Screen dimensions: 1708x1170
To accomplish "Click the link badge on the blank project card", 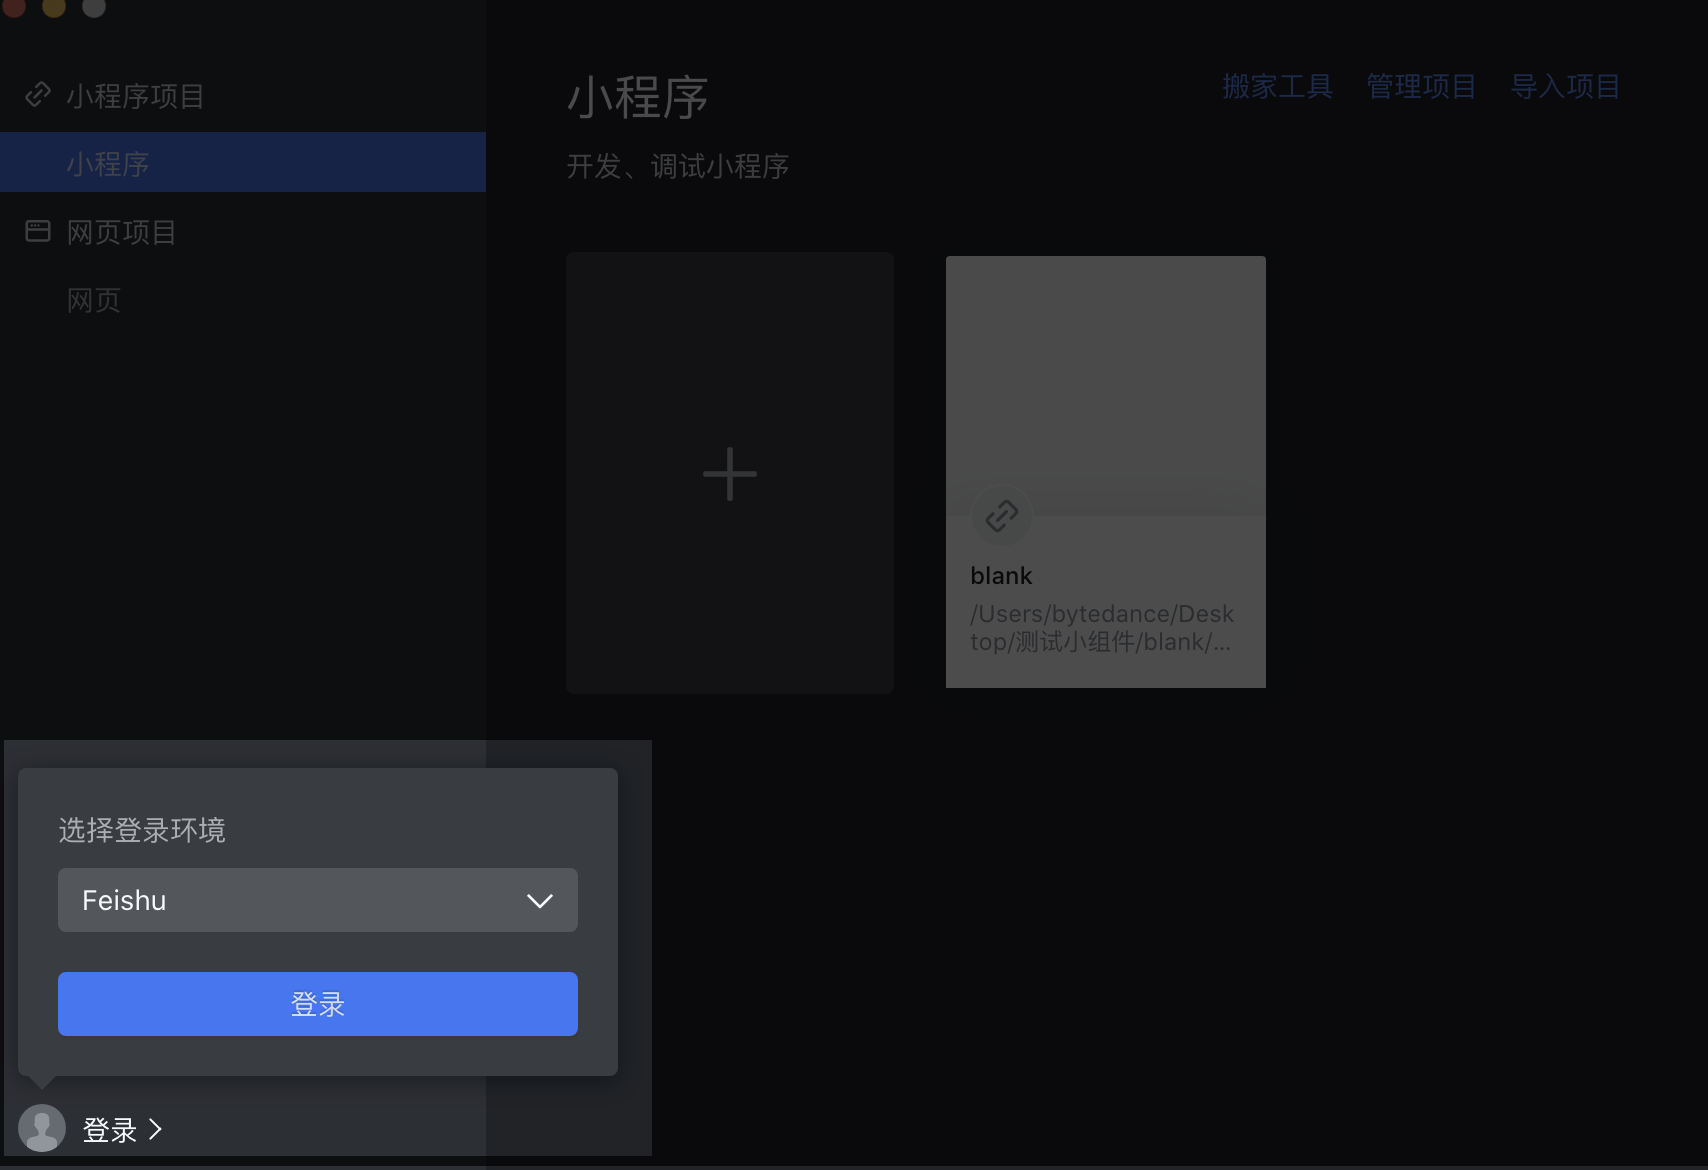I will pos(1000,516).
